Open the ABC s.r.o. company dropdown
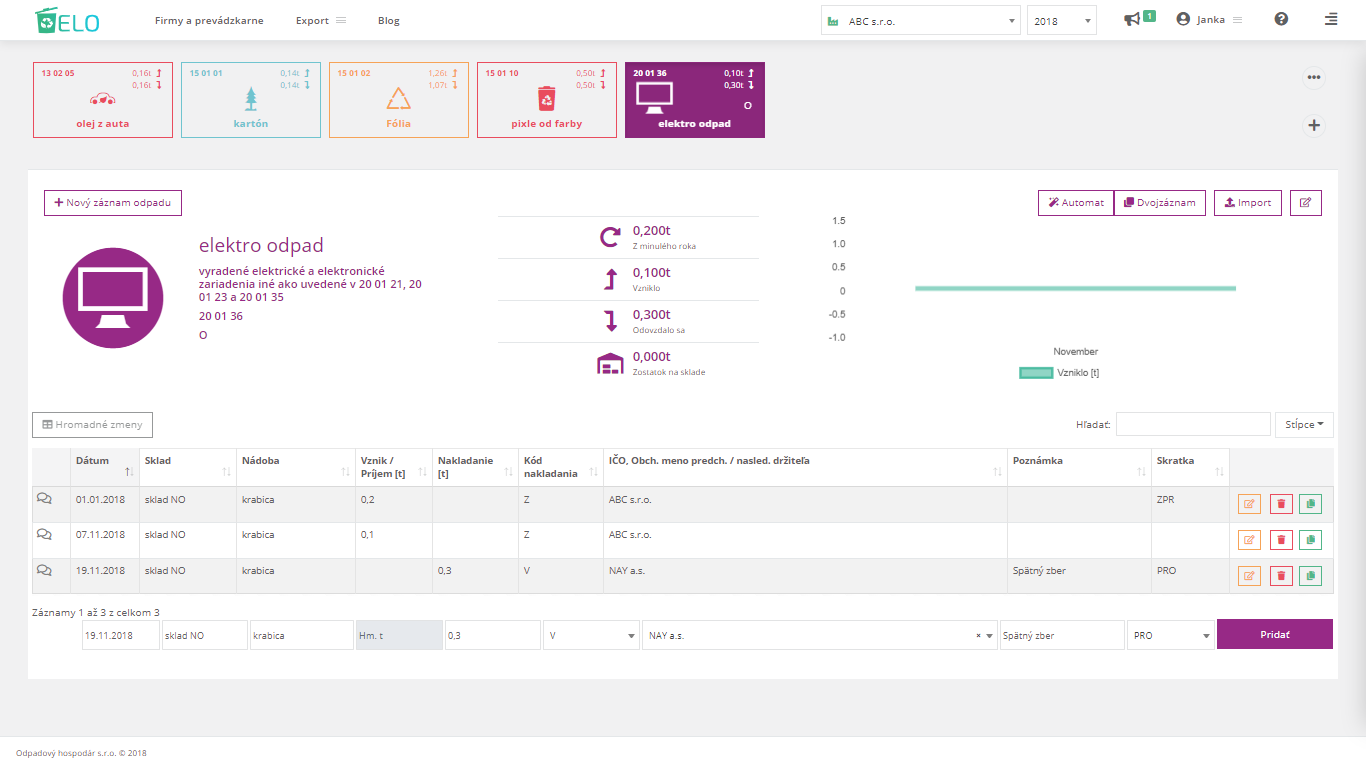Viewport: 1366px width, 768px height. click(920, 20)
